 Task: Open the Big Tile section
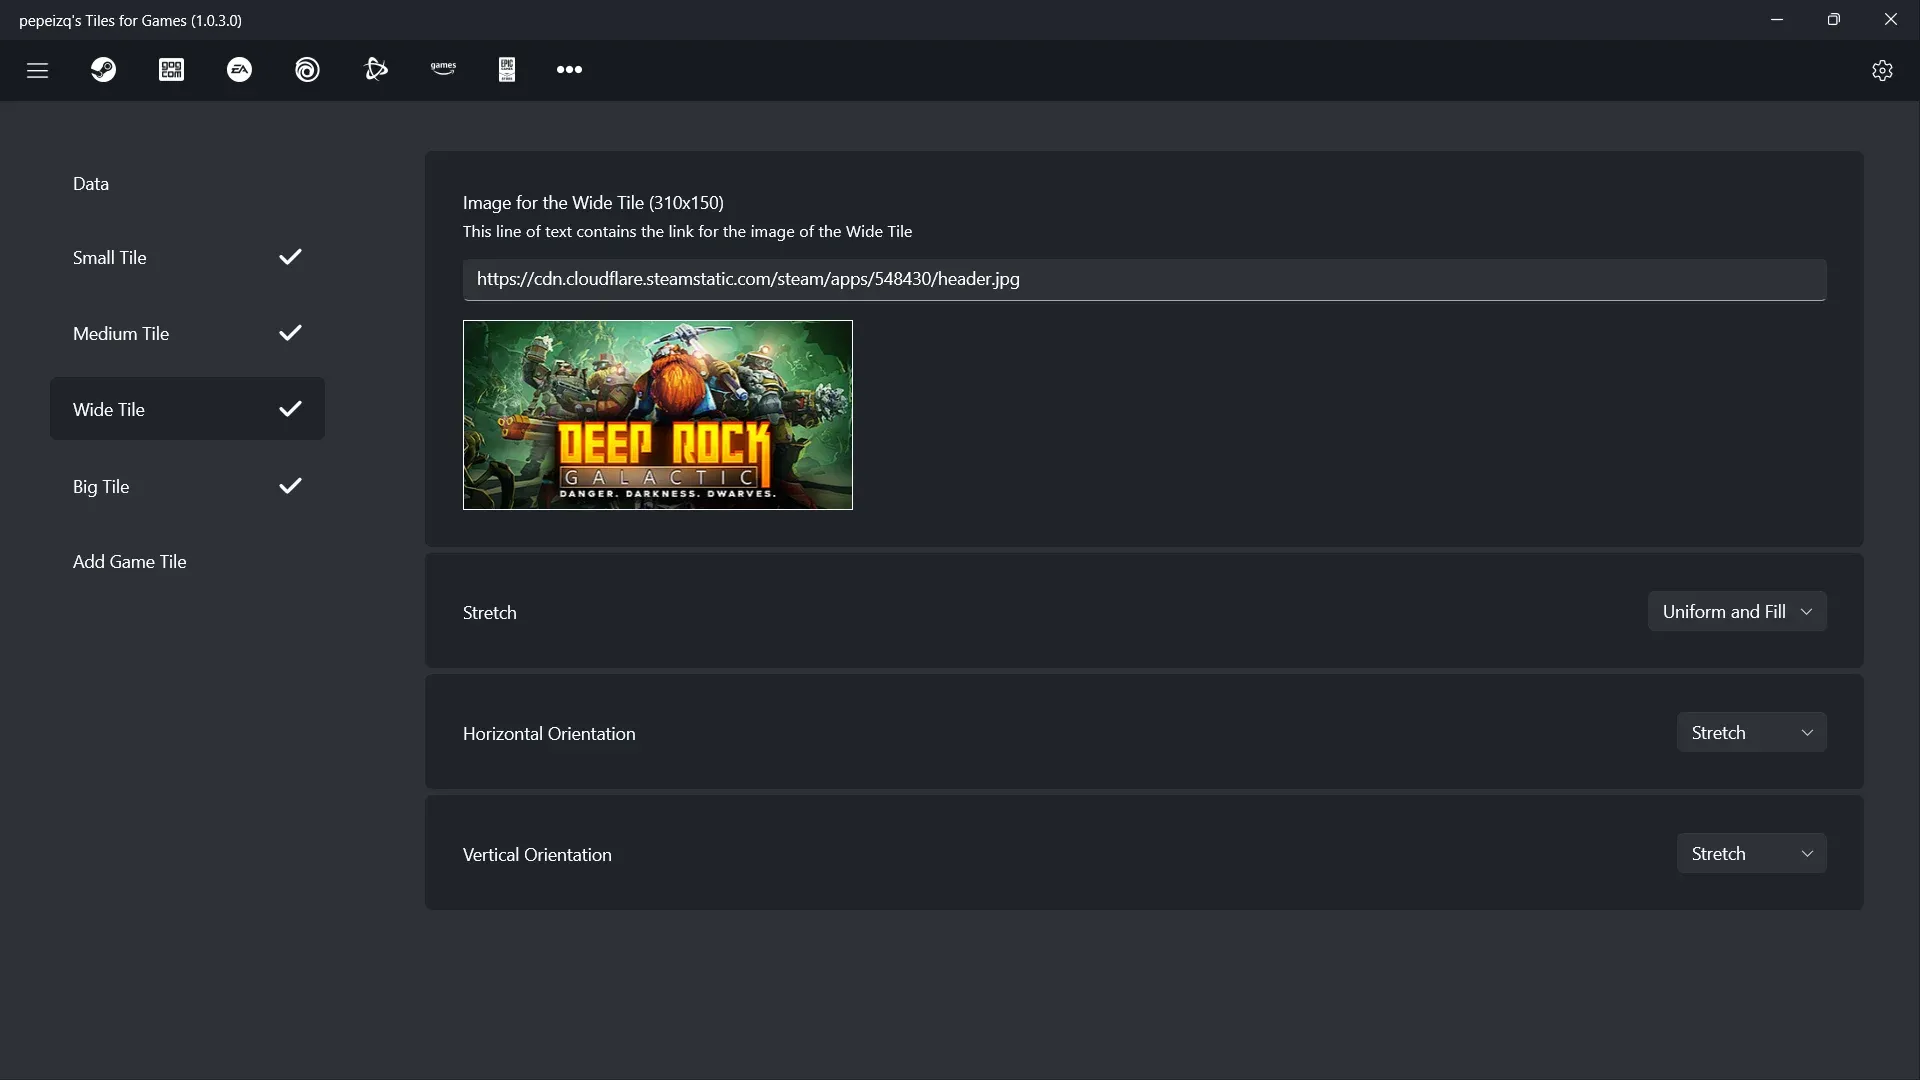coord(187,486)
